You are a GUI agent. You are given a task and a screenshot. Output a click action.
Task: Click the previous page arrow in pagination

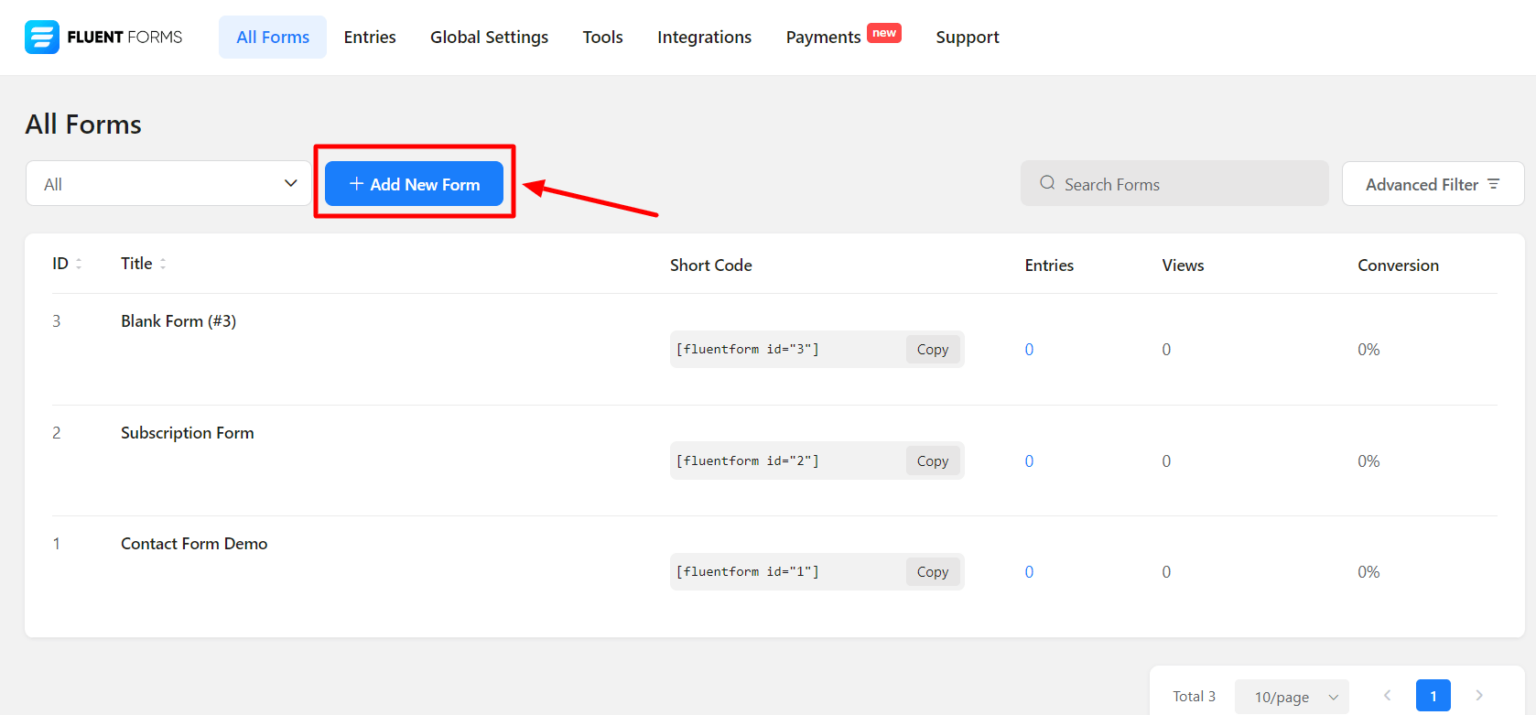pyautogui.click(x=1386, y=695)
